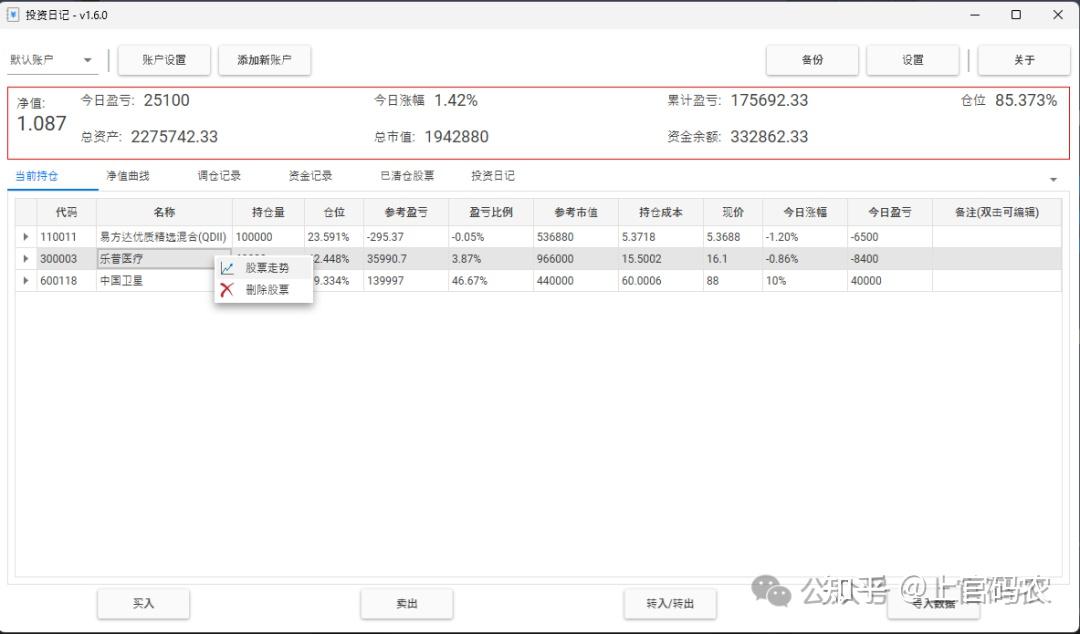Click the 备份 backup button
Screen dimensions: 1080x634
[812, 60]
